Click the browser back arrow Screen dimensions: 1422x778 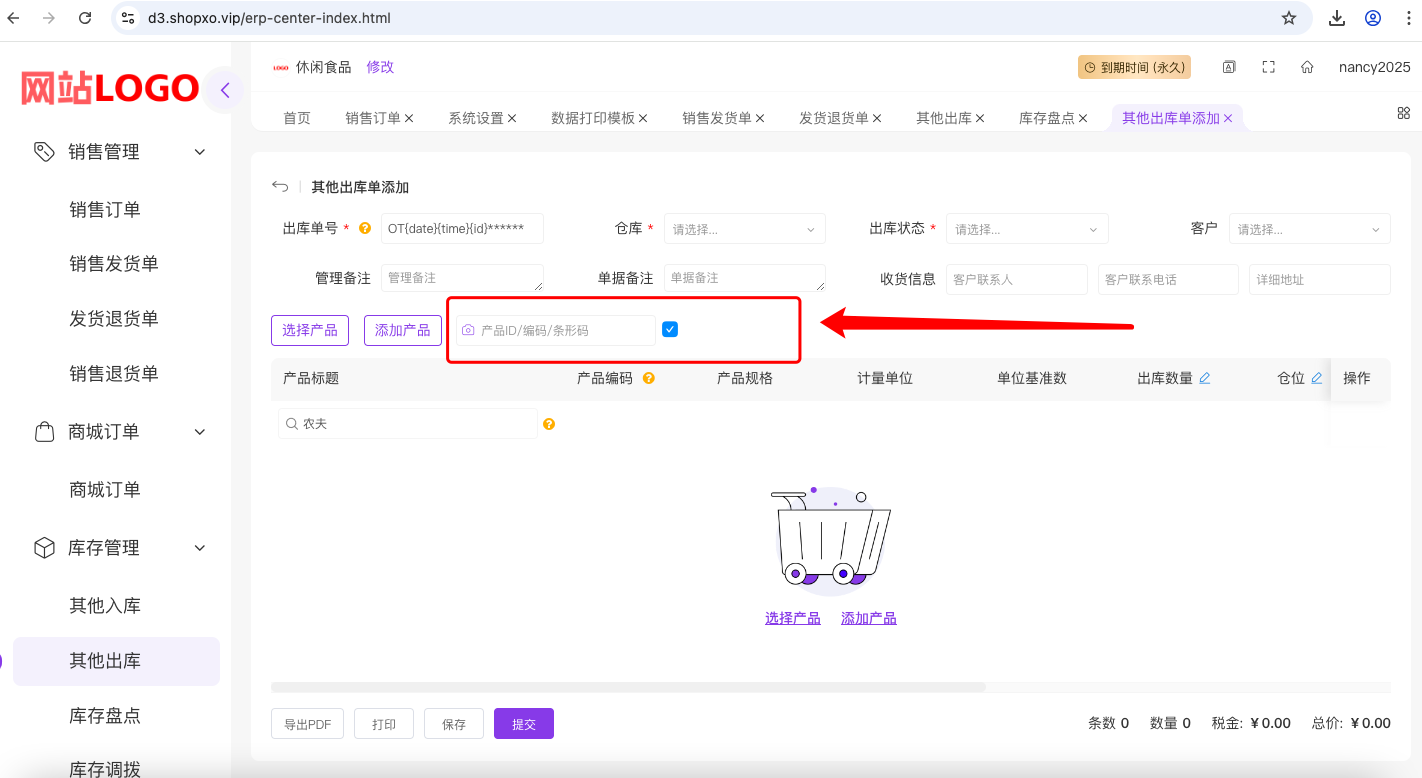[14, 18]
